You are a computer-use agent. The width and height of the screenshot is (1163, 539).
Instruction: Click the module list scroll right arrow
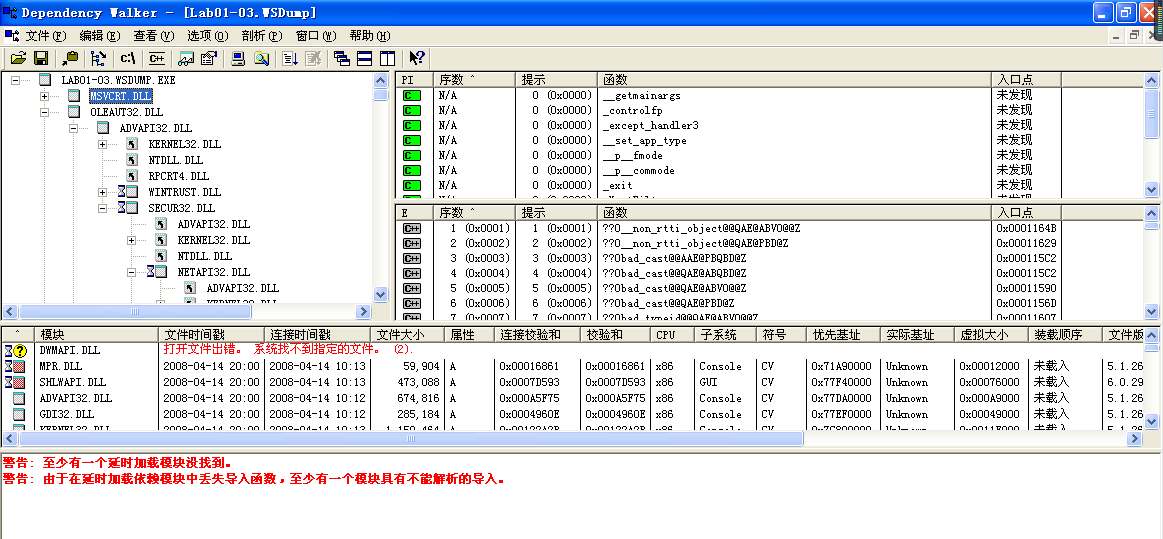tap(1134, 439)
